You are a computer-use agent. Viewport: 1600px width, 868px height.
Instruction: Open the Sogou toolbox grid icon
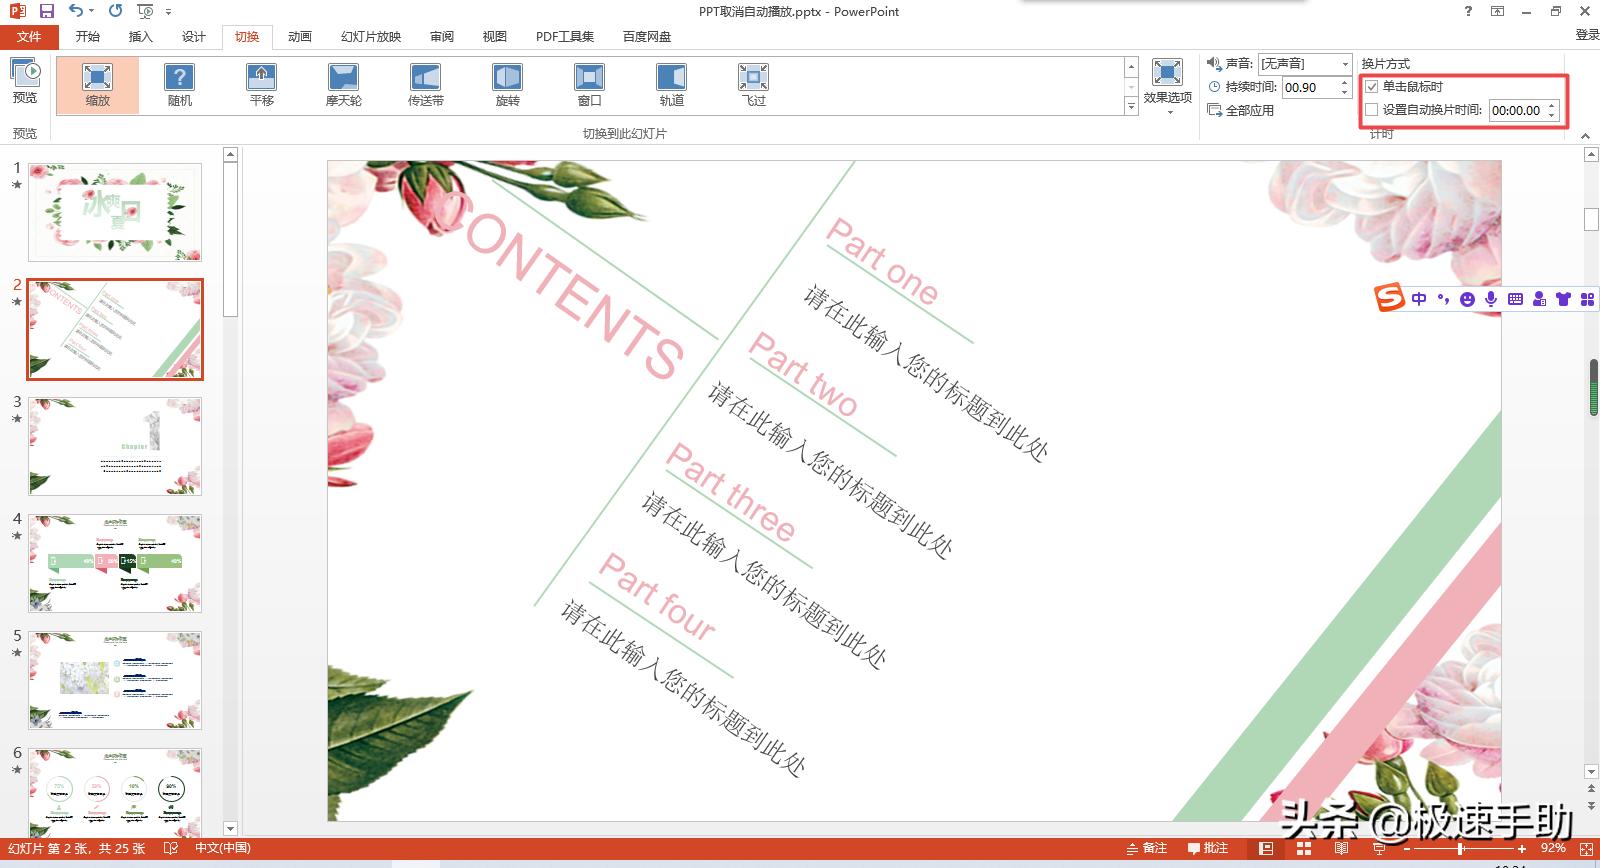pyautogui.click(x=1587, y=299)
